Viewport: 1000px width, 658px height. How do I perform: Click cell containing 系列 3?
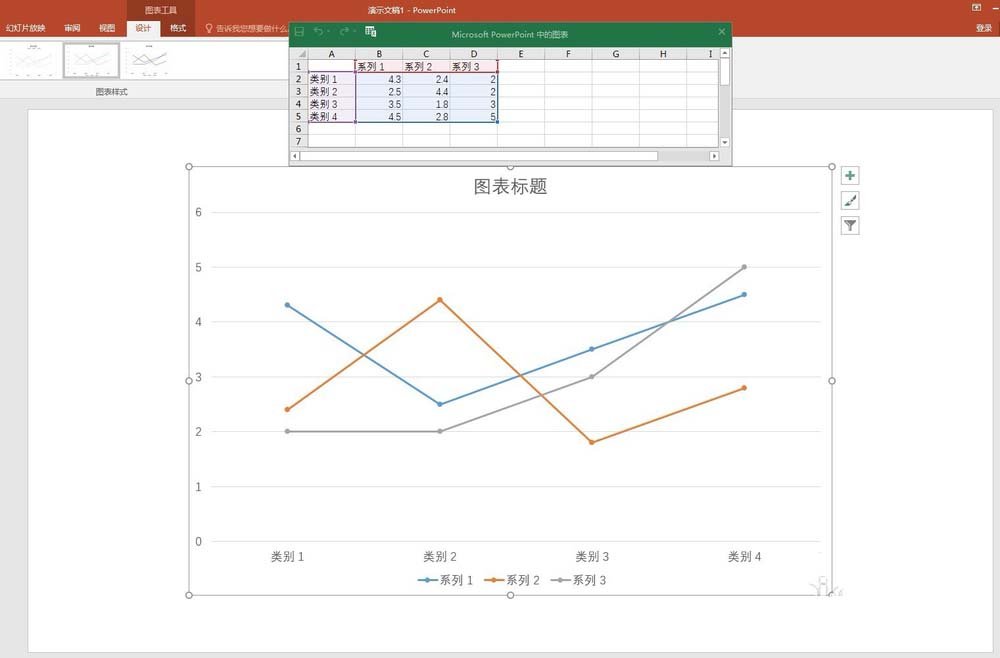[474, 66]
